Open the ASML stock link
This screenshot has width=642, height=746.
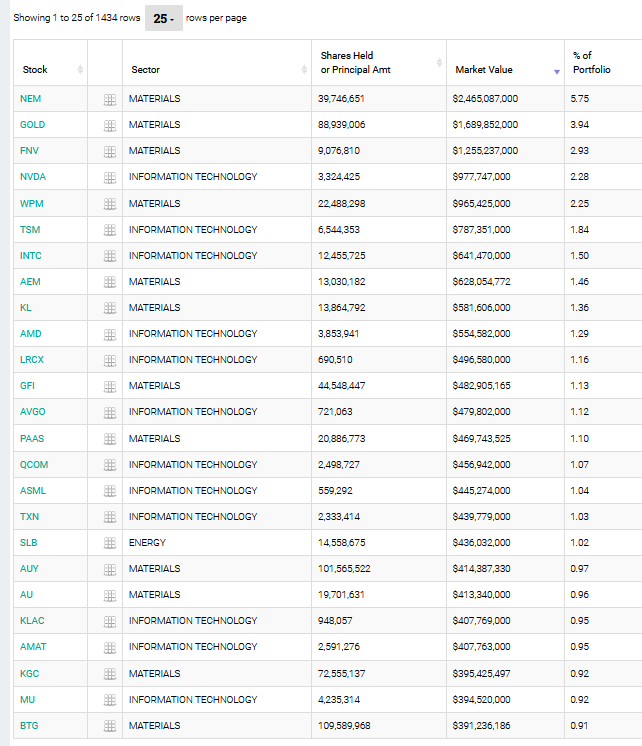(x=33, y=491)
